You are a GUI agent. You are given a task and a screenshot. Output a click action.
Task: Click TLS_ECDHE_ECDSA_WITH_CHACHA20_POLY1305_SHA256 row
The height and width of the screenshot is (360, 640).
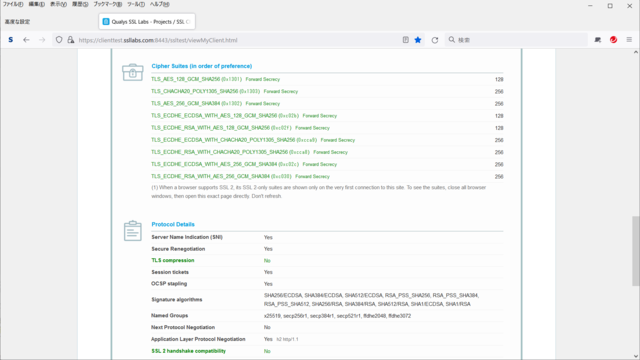[x=327, y=140]
